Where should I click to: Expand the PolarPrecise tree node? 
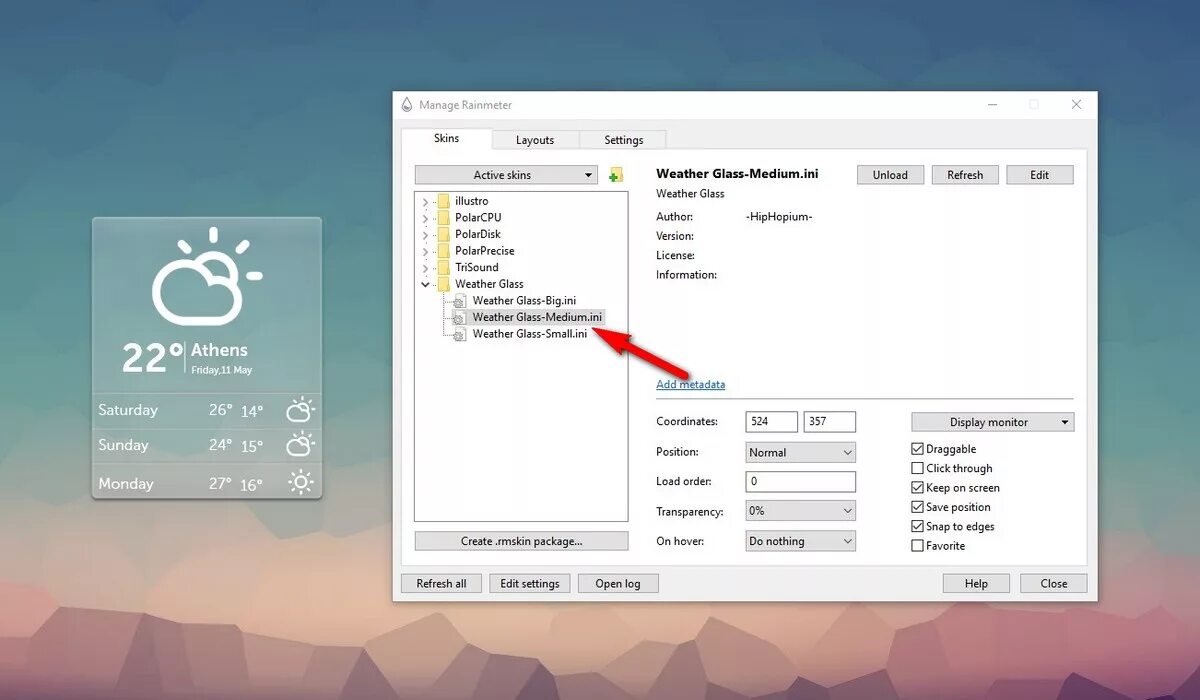[x=425, y=251]
